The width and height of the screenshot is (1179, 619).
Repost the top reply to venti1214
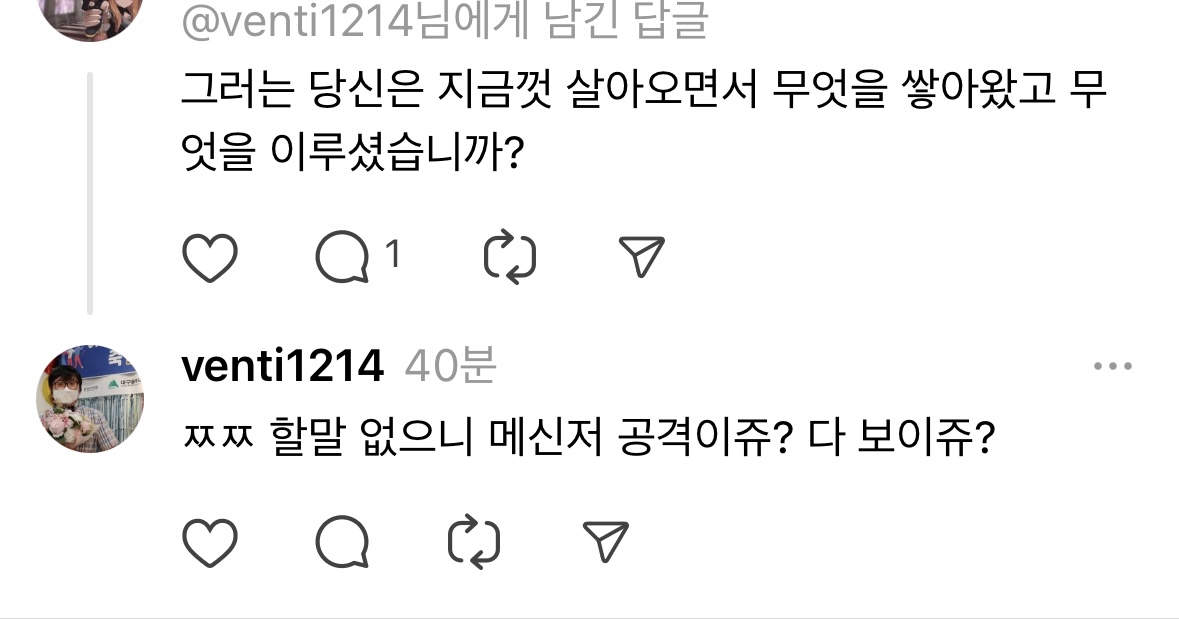pyautogui.click(x=510, y=258)
